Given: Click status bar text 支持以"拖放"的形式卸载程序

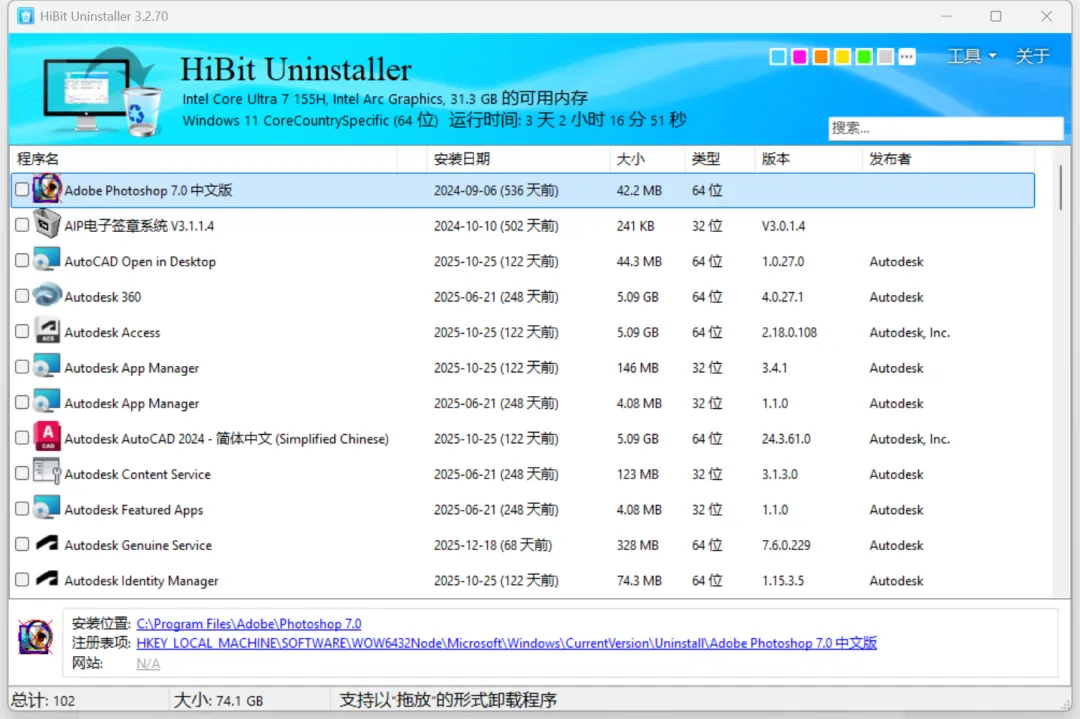Looking at the screenshot, I should tap(448, 700).
